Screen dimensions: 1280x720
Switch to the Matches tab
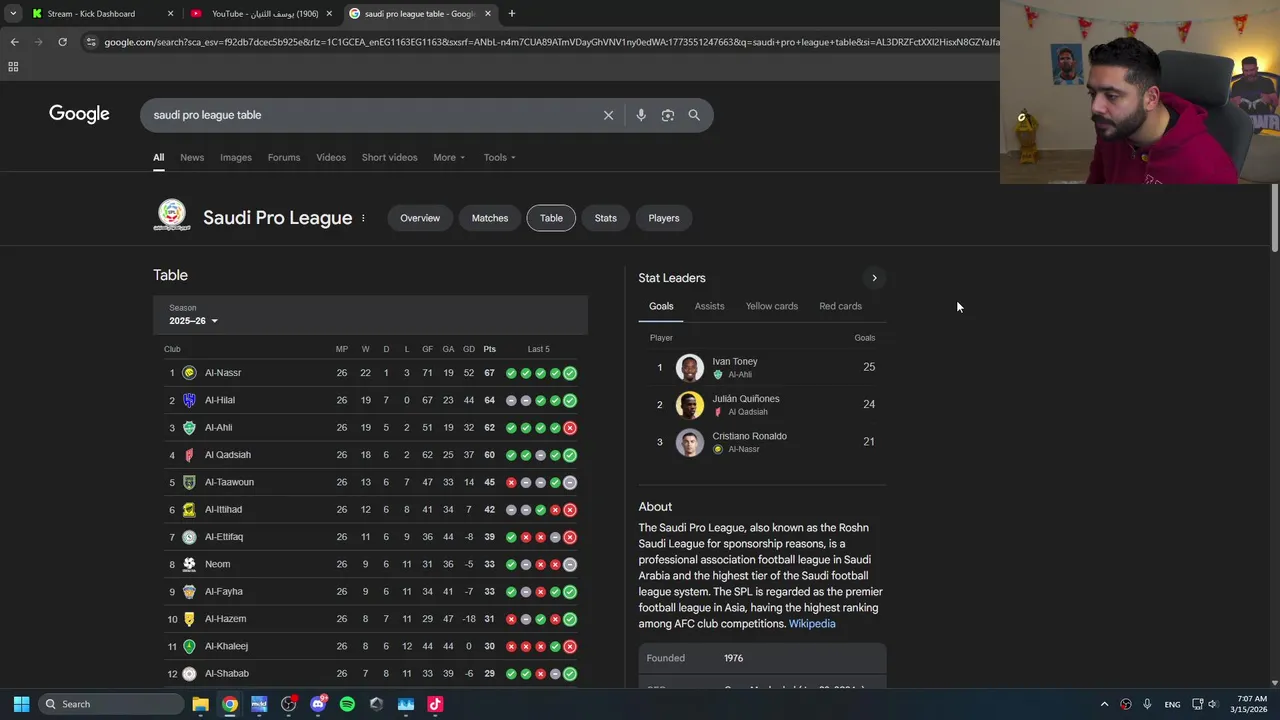point(490,218)
